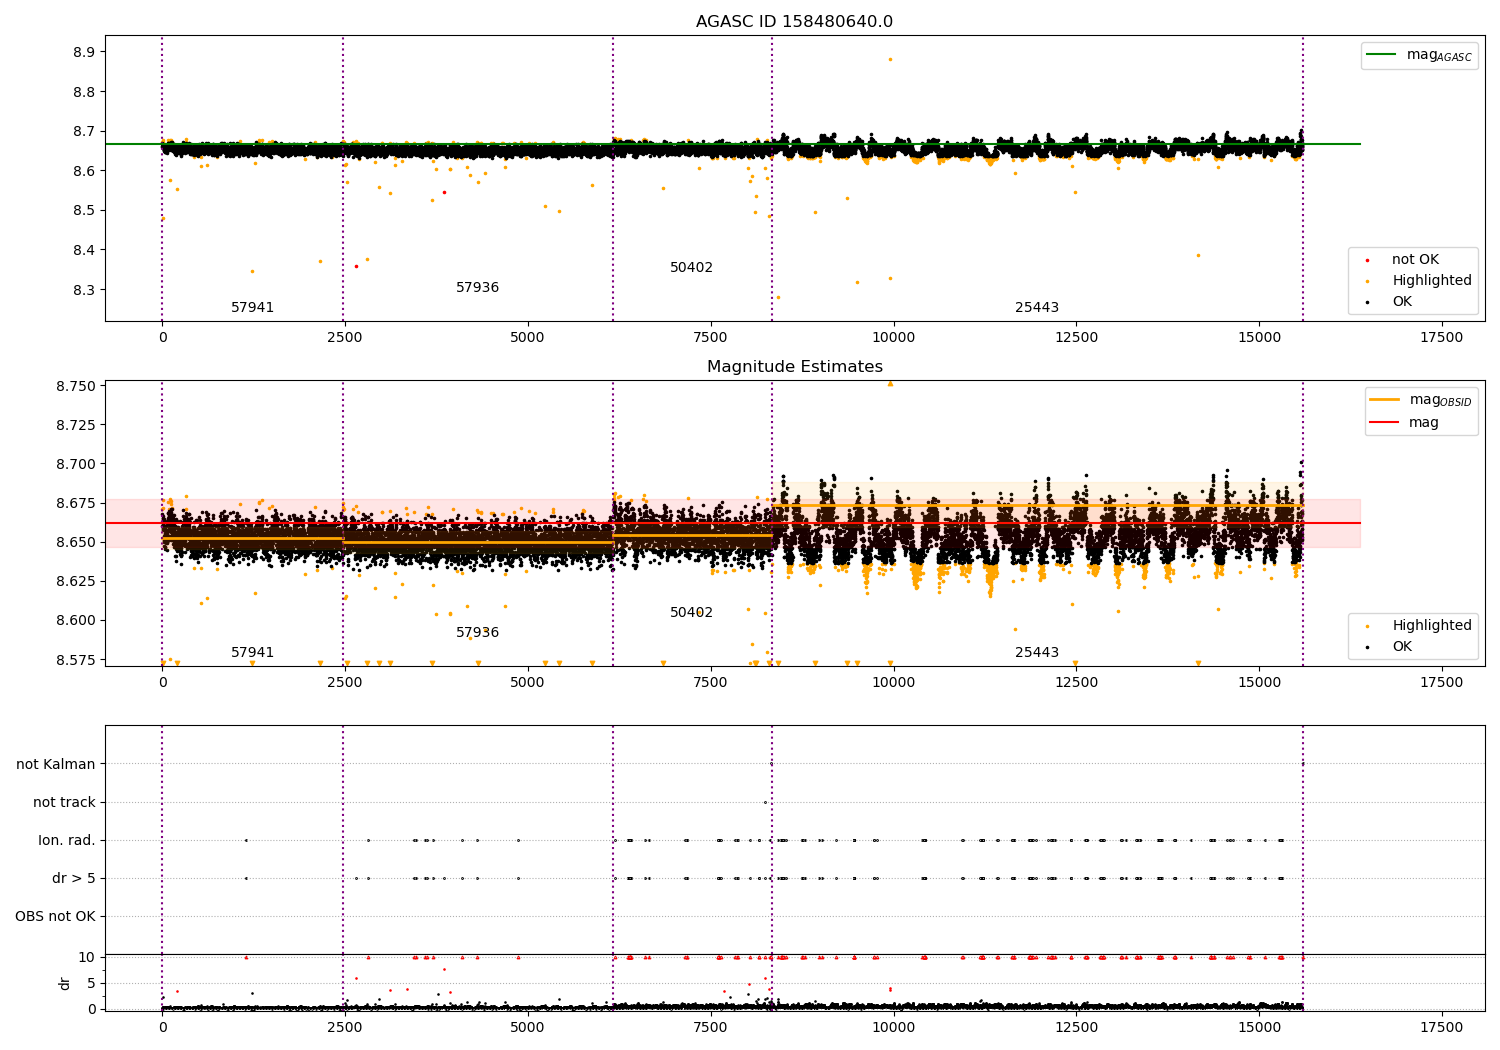Click the 'AGASC ID 158480640.0' plot title
Screen dimensions: 1500x1050
[794, 22]
